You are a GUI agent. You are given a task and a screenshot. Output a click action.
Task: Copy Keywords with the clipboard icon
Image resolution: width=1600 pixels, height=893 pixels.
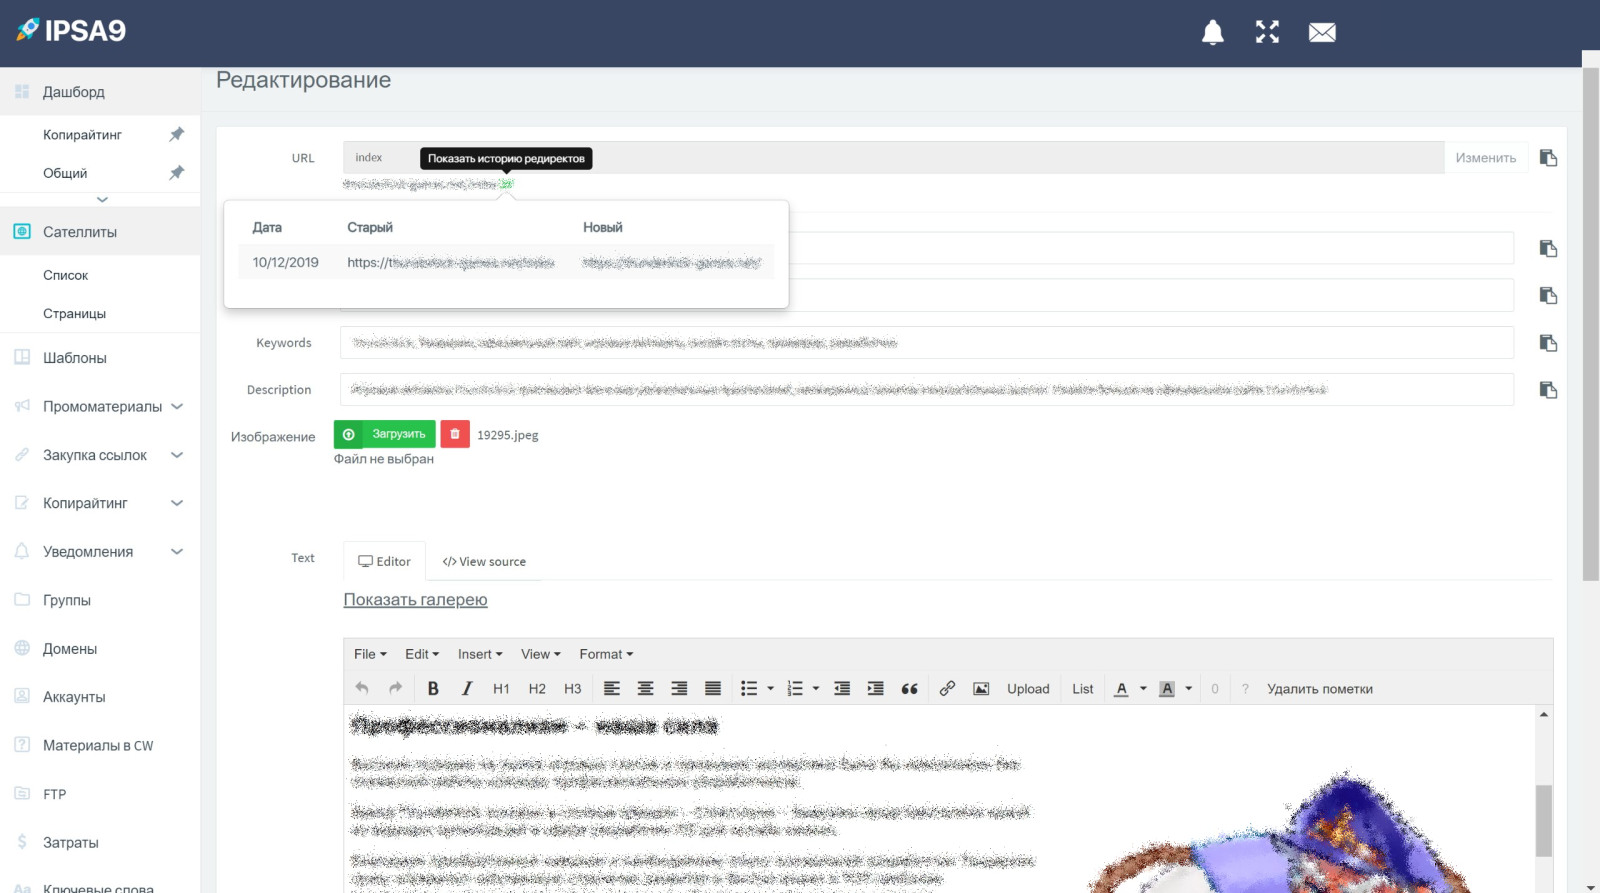(1548, 343)
